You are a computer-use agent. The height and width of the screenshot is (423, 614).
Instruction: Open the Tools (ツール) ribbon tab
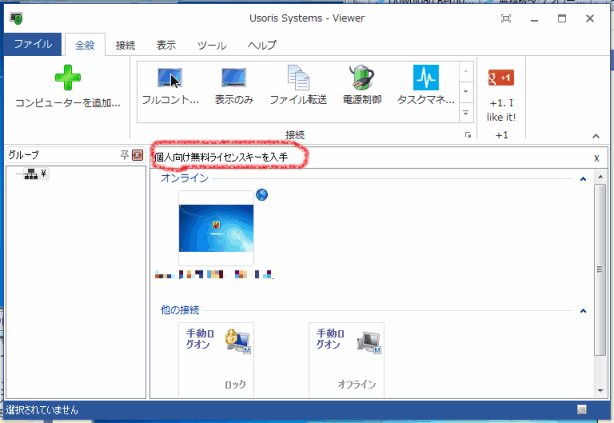(x=212, y=45)
